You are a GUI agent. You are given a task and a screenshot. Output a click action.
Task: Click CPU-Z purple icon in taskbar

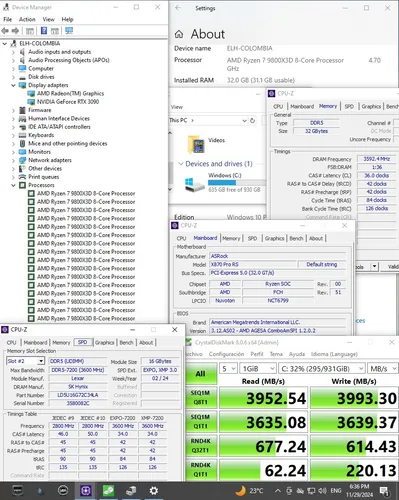(86, 491)
